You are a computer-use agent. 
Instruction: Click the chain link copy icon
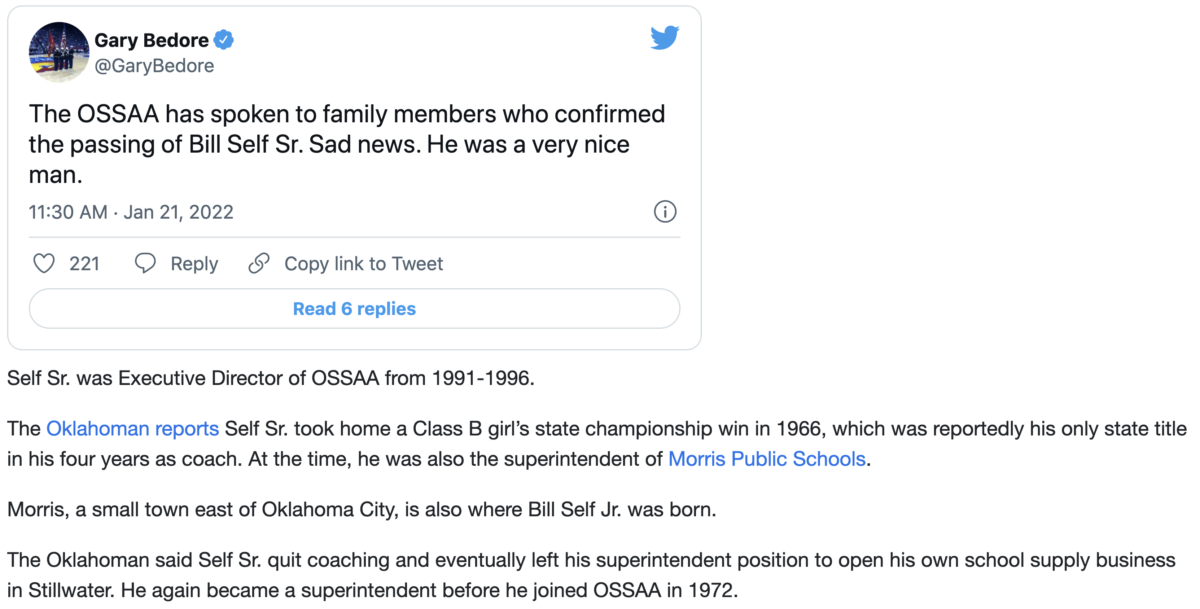[x=259, y=264]
